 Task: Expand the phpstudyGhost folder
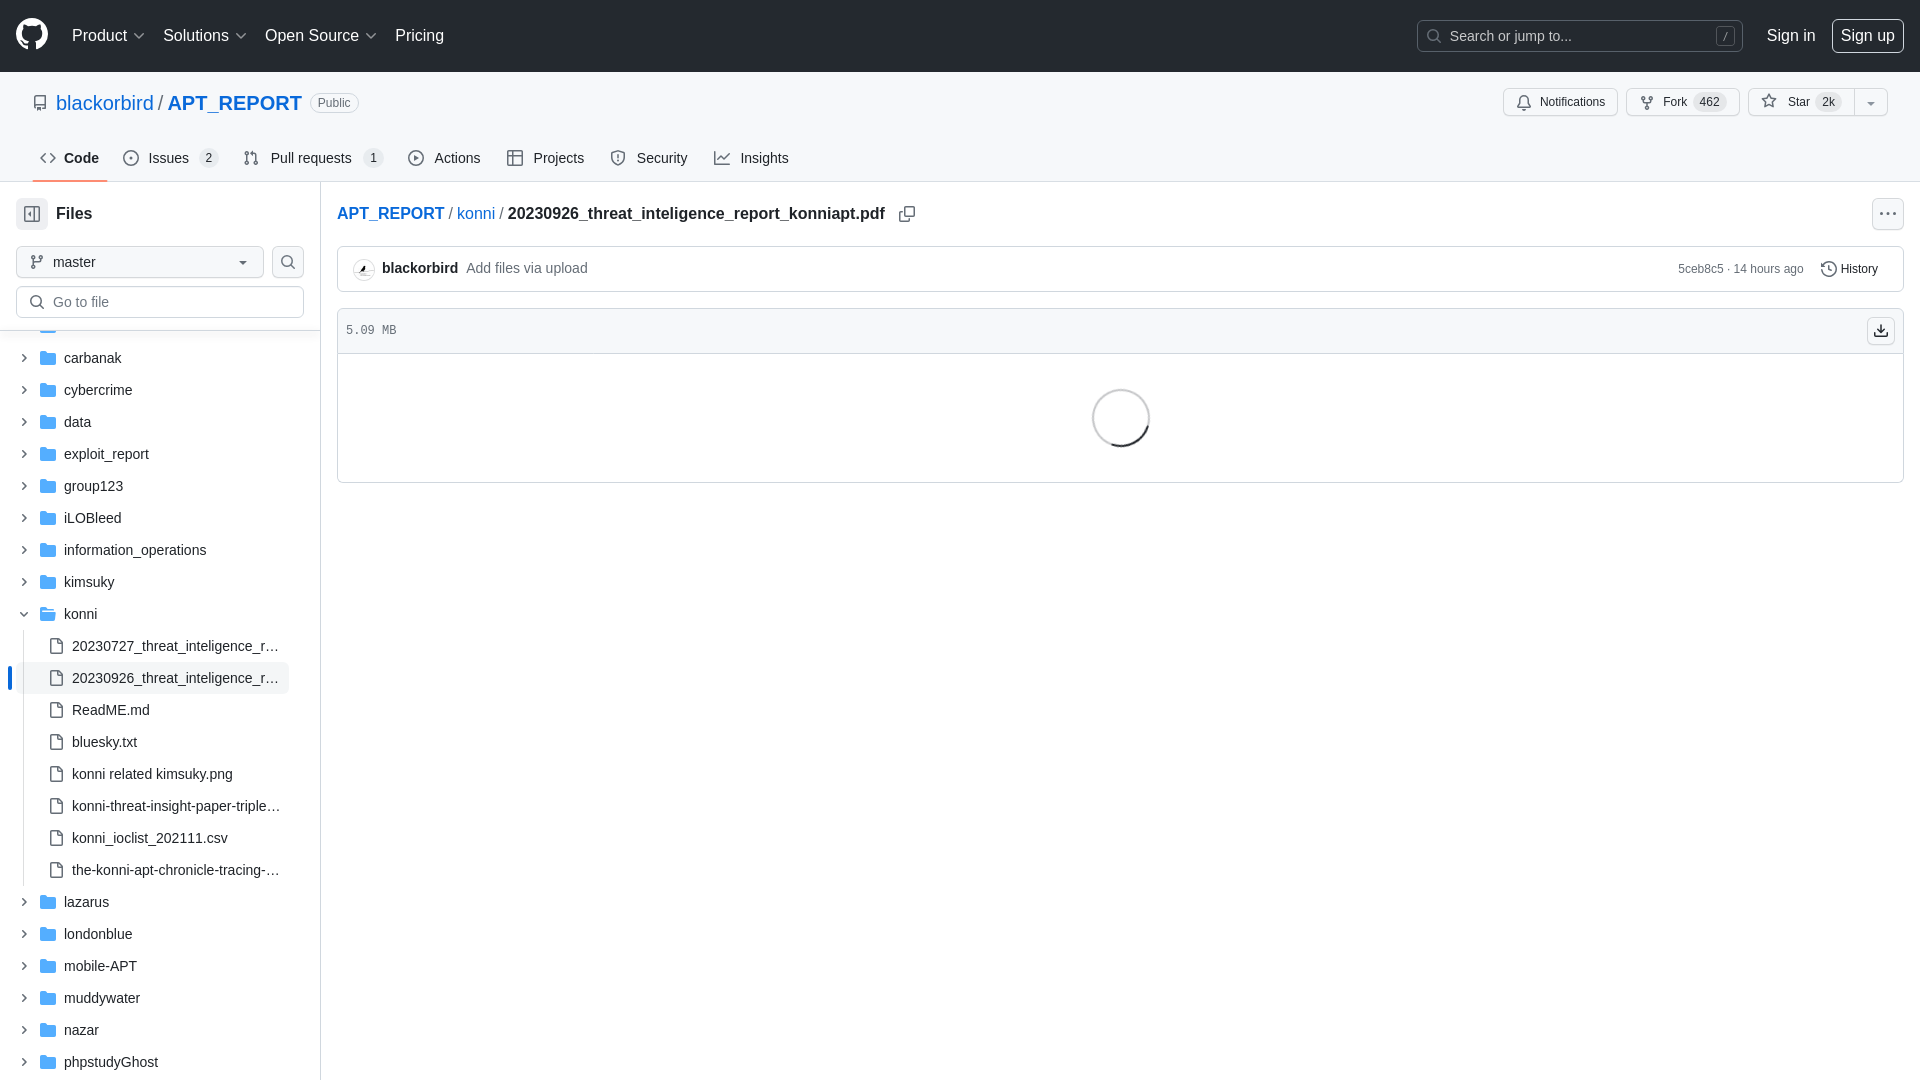coord(24,1062)
